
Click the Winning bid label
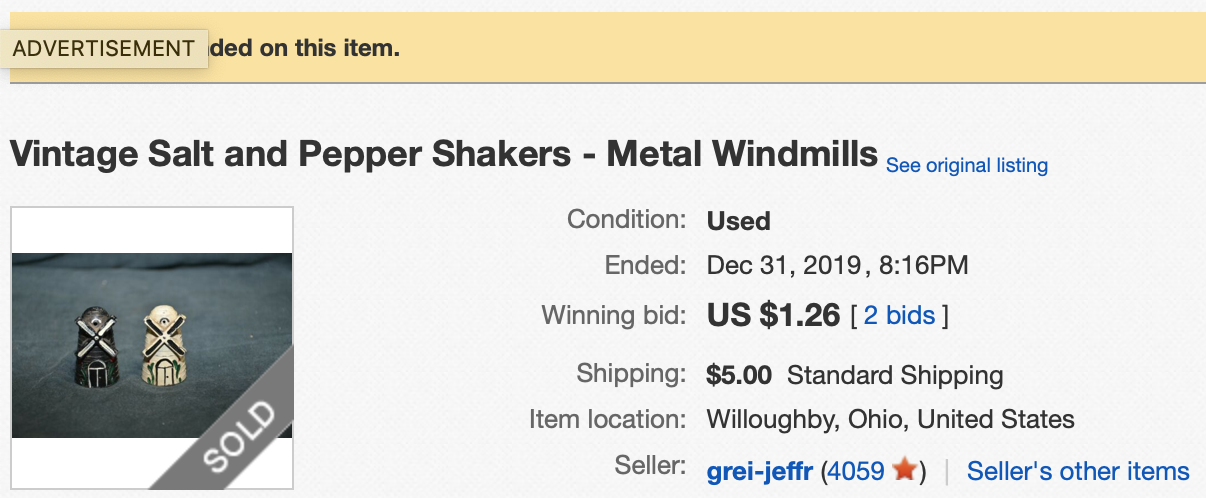point(613,316)
